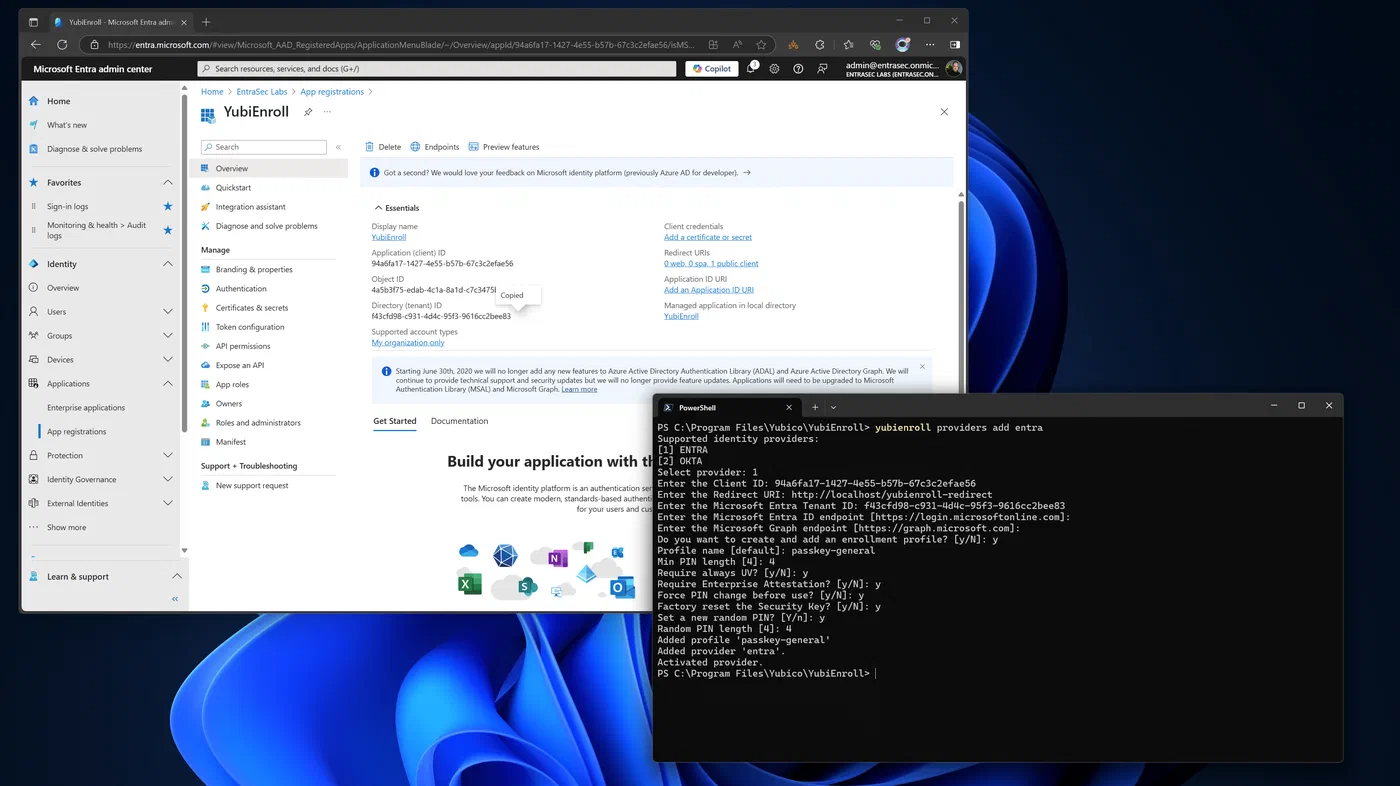Image resolution: width=1400 pixels, height=786 pixels.
Task: Click the Copilot button
Action: click(712, 69)
